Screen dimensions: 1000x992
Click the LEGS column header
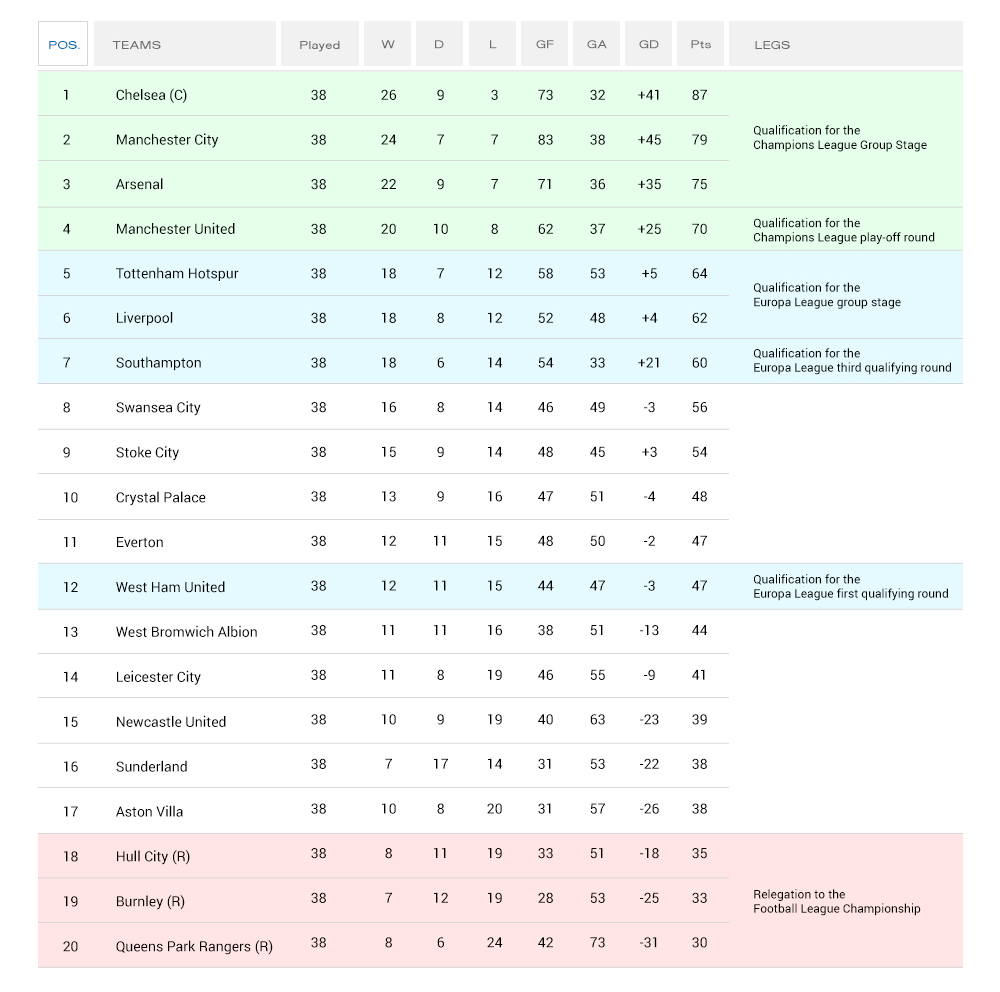tap(772, 45)
